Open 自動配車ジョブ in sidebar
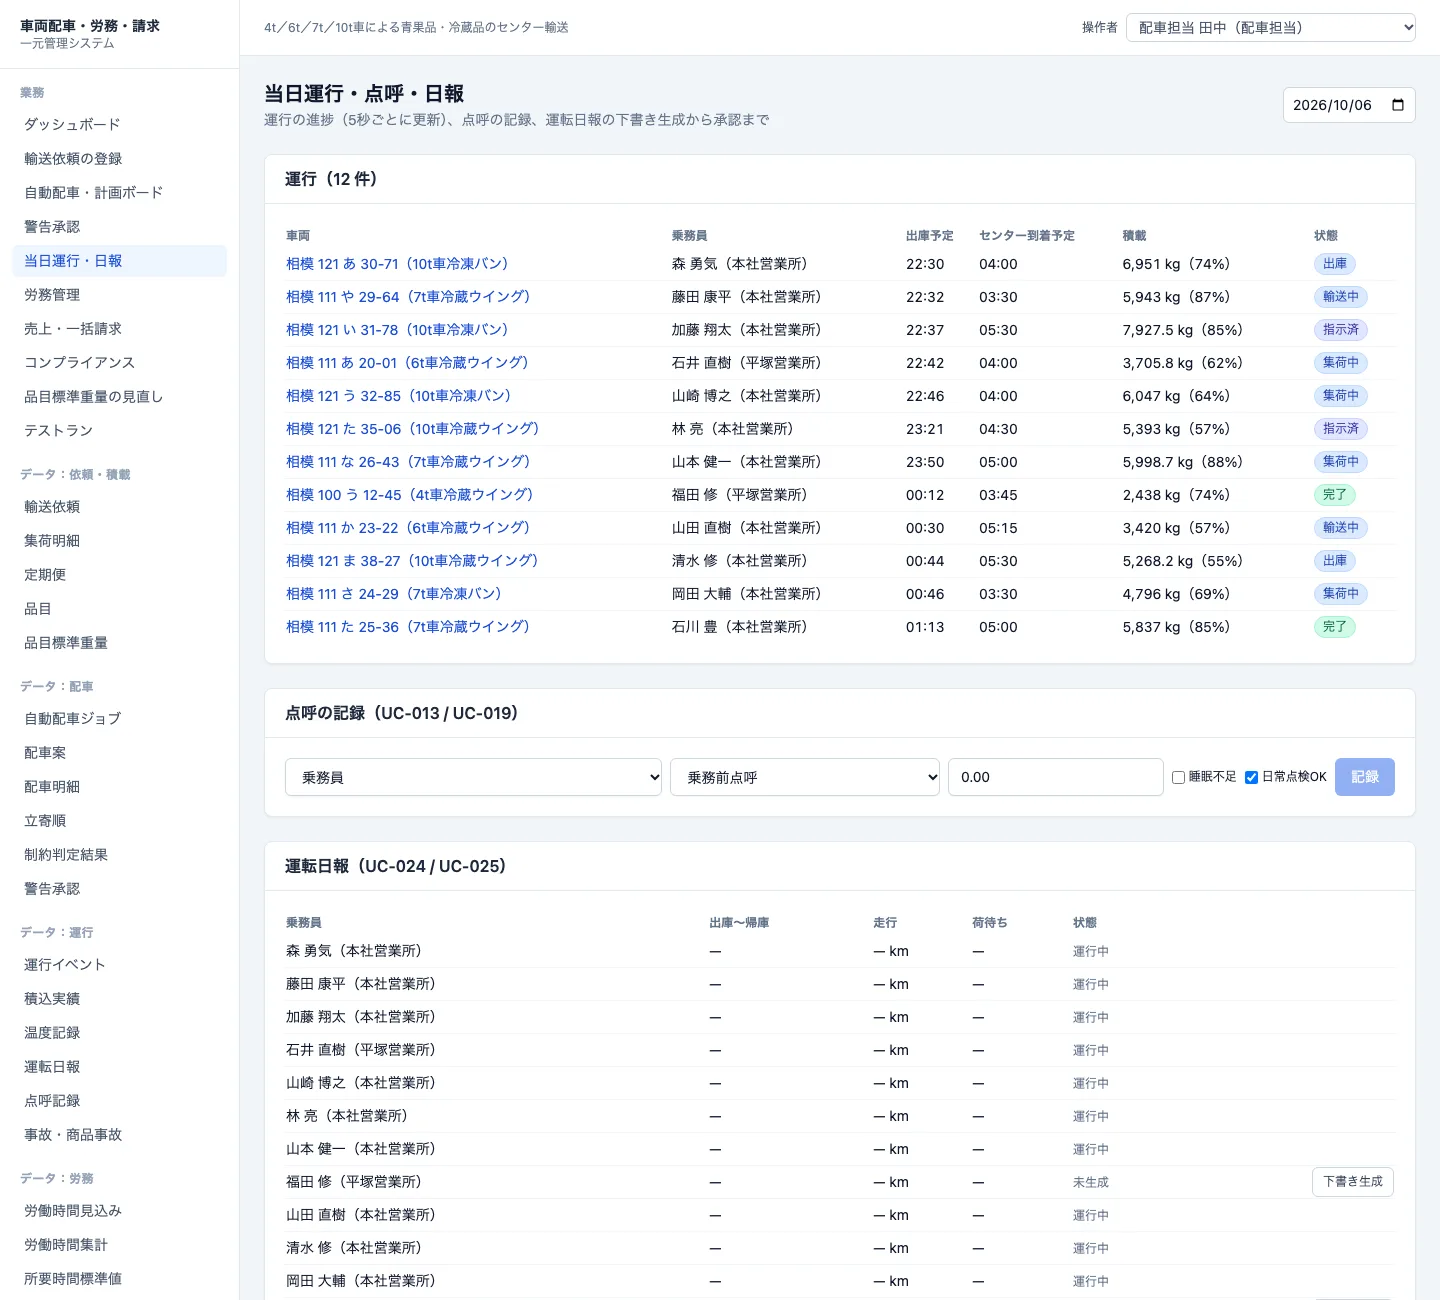 click(x=119, y=719)
